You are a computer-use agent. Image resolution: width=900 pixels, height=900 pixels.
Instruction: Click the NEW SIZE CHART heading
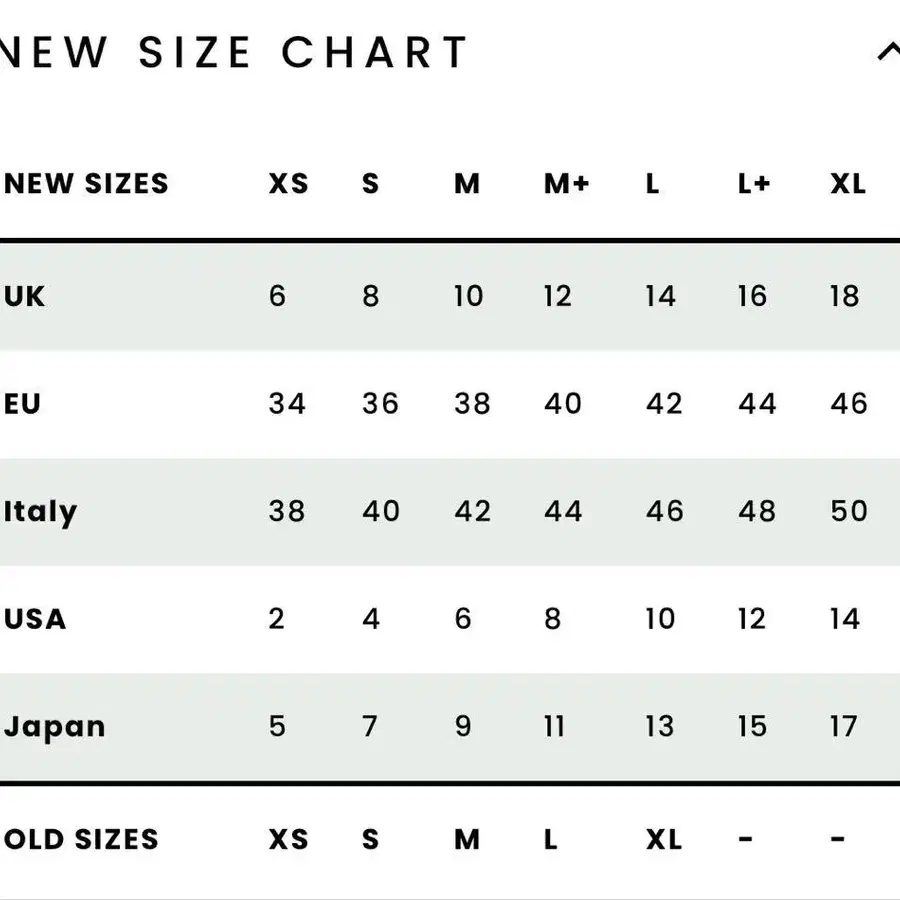point(235,53)
